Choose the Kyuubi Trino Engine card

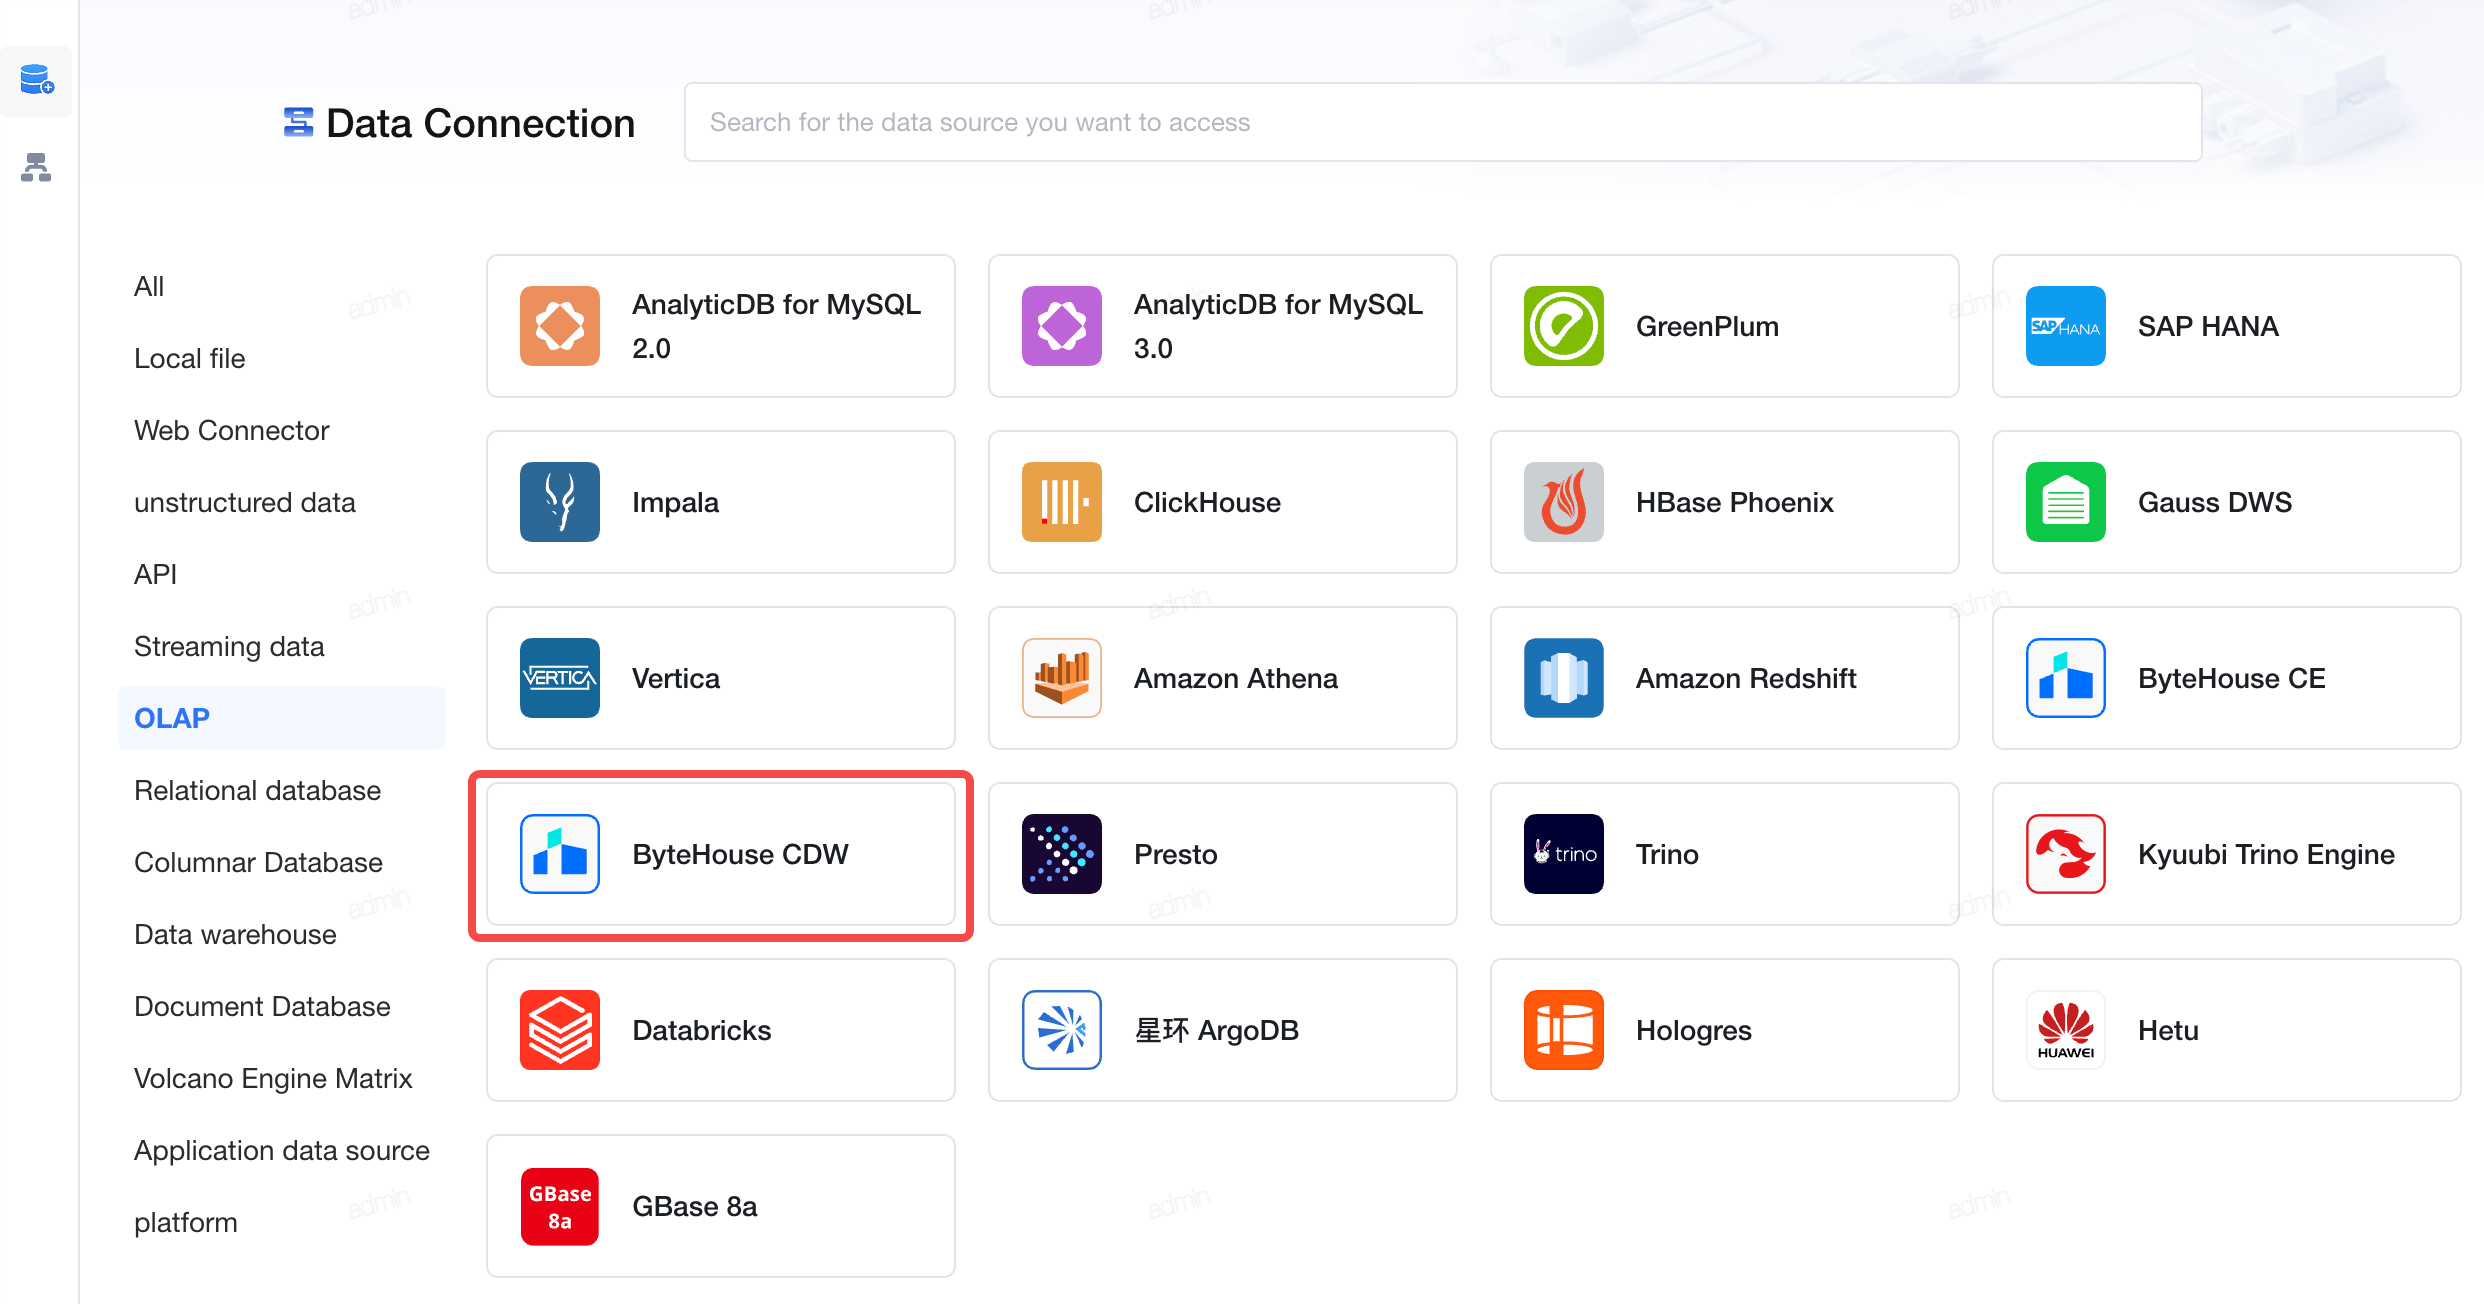(x=2226, y=854)
